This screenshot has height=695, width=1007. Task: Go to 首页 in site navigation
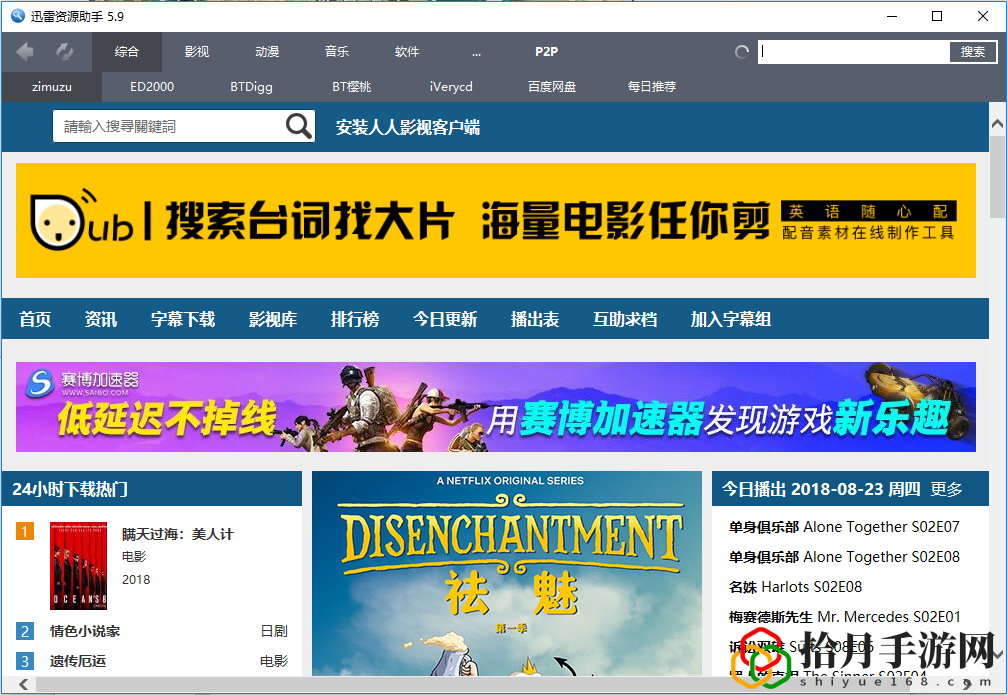(x=35, y=319)
